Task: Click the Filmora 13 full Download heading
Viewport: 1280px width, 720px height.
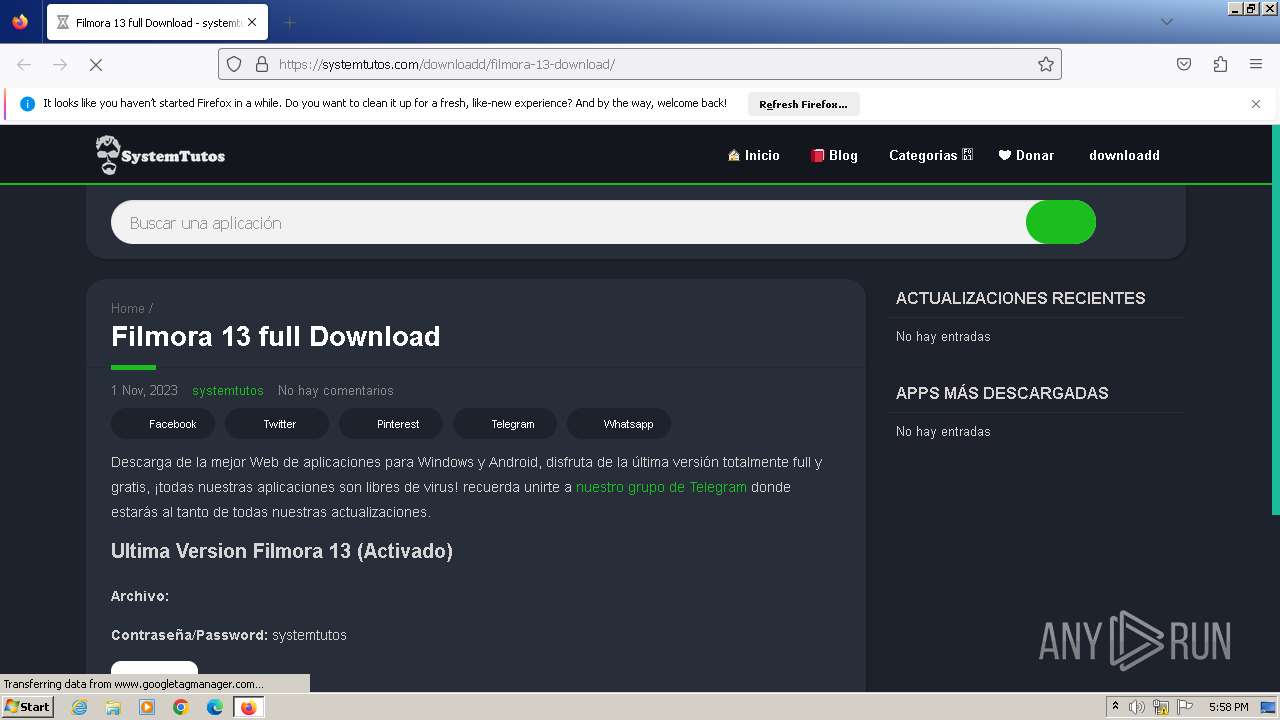Action: coord(276,336)
